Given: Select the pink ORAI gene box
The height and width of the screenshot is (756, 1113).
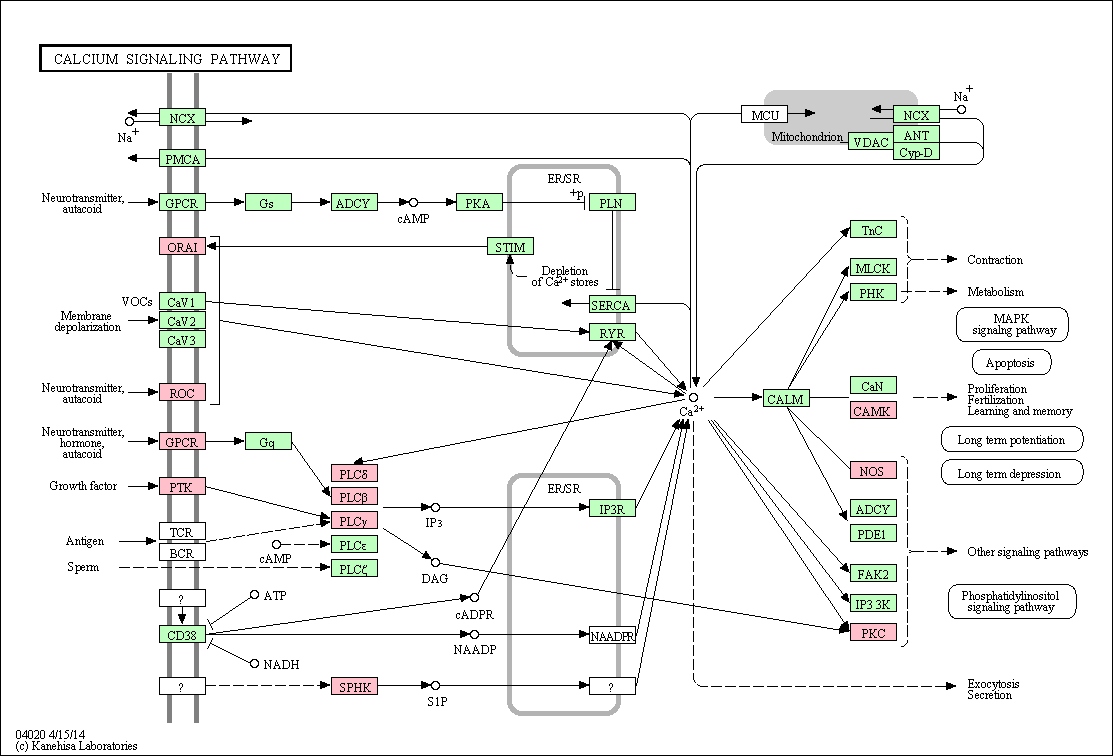Looking at the screenshot, I should (x=182, y=246).
